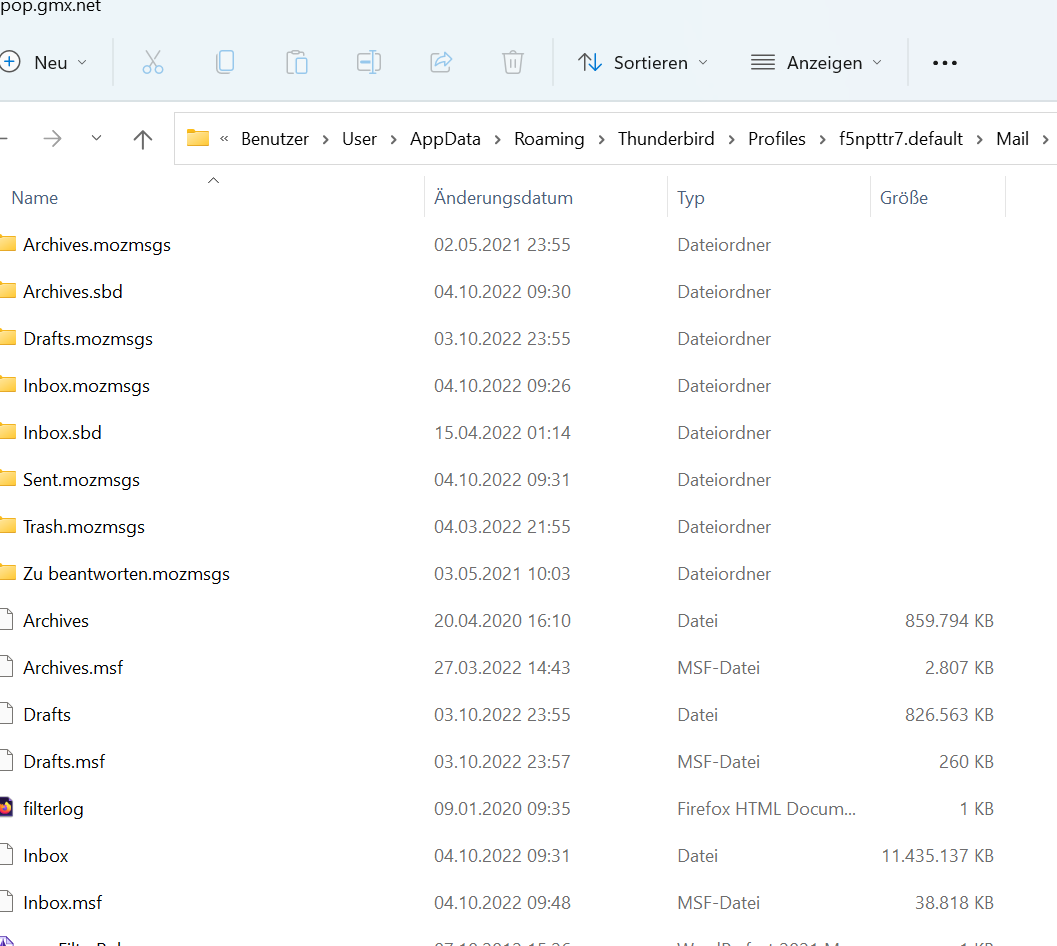Sort by Änderungsdatum column header
The width and height of the screenshot is (1057, 946).
tap(503, 198)
